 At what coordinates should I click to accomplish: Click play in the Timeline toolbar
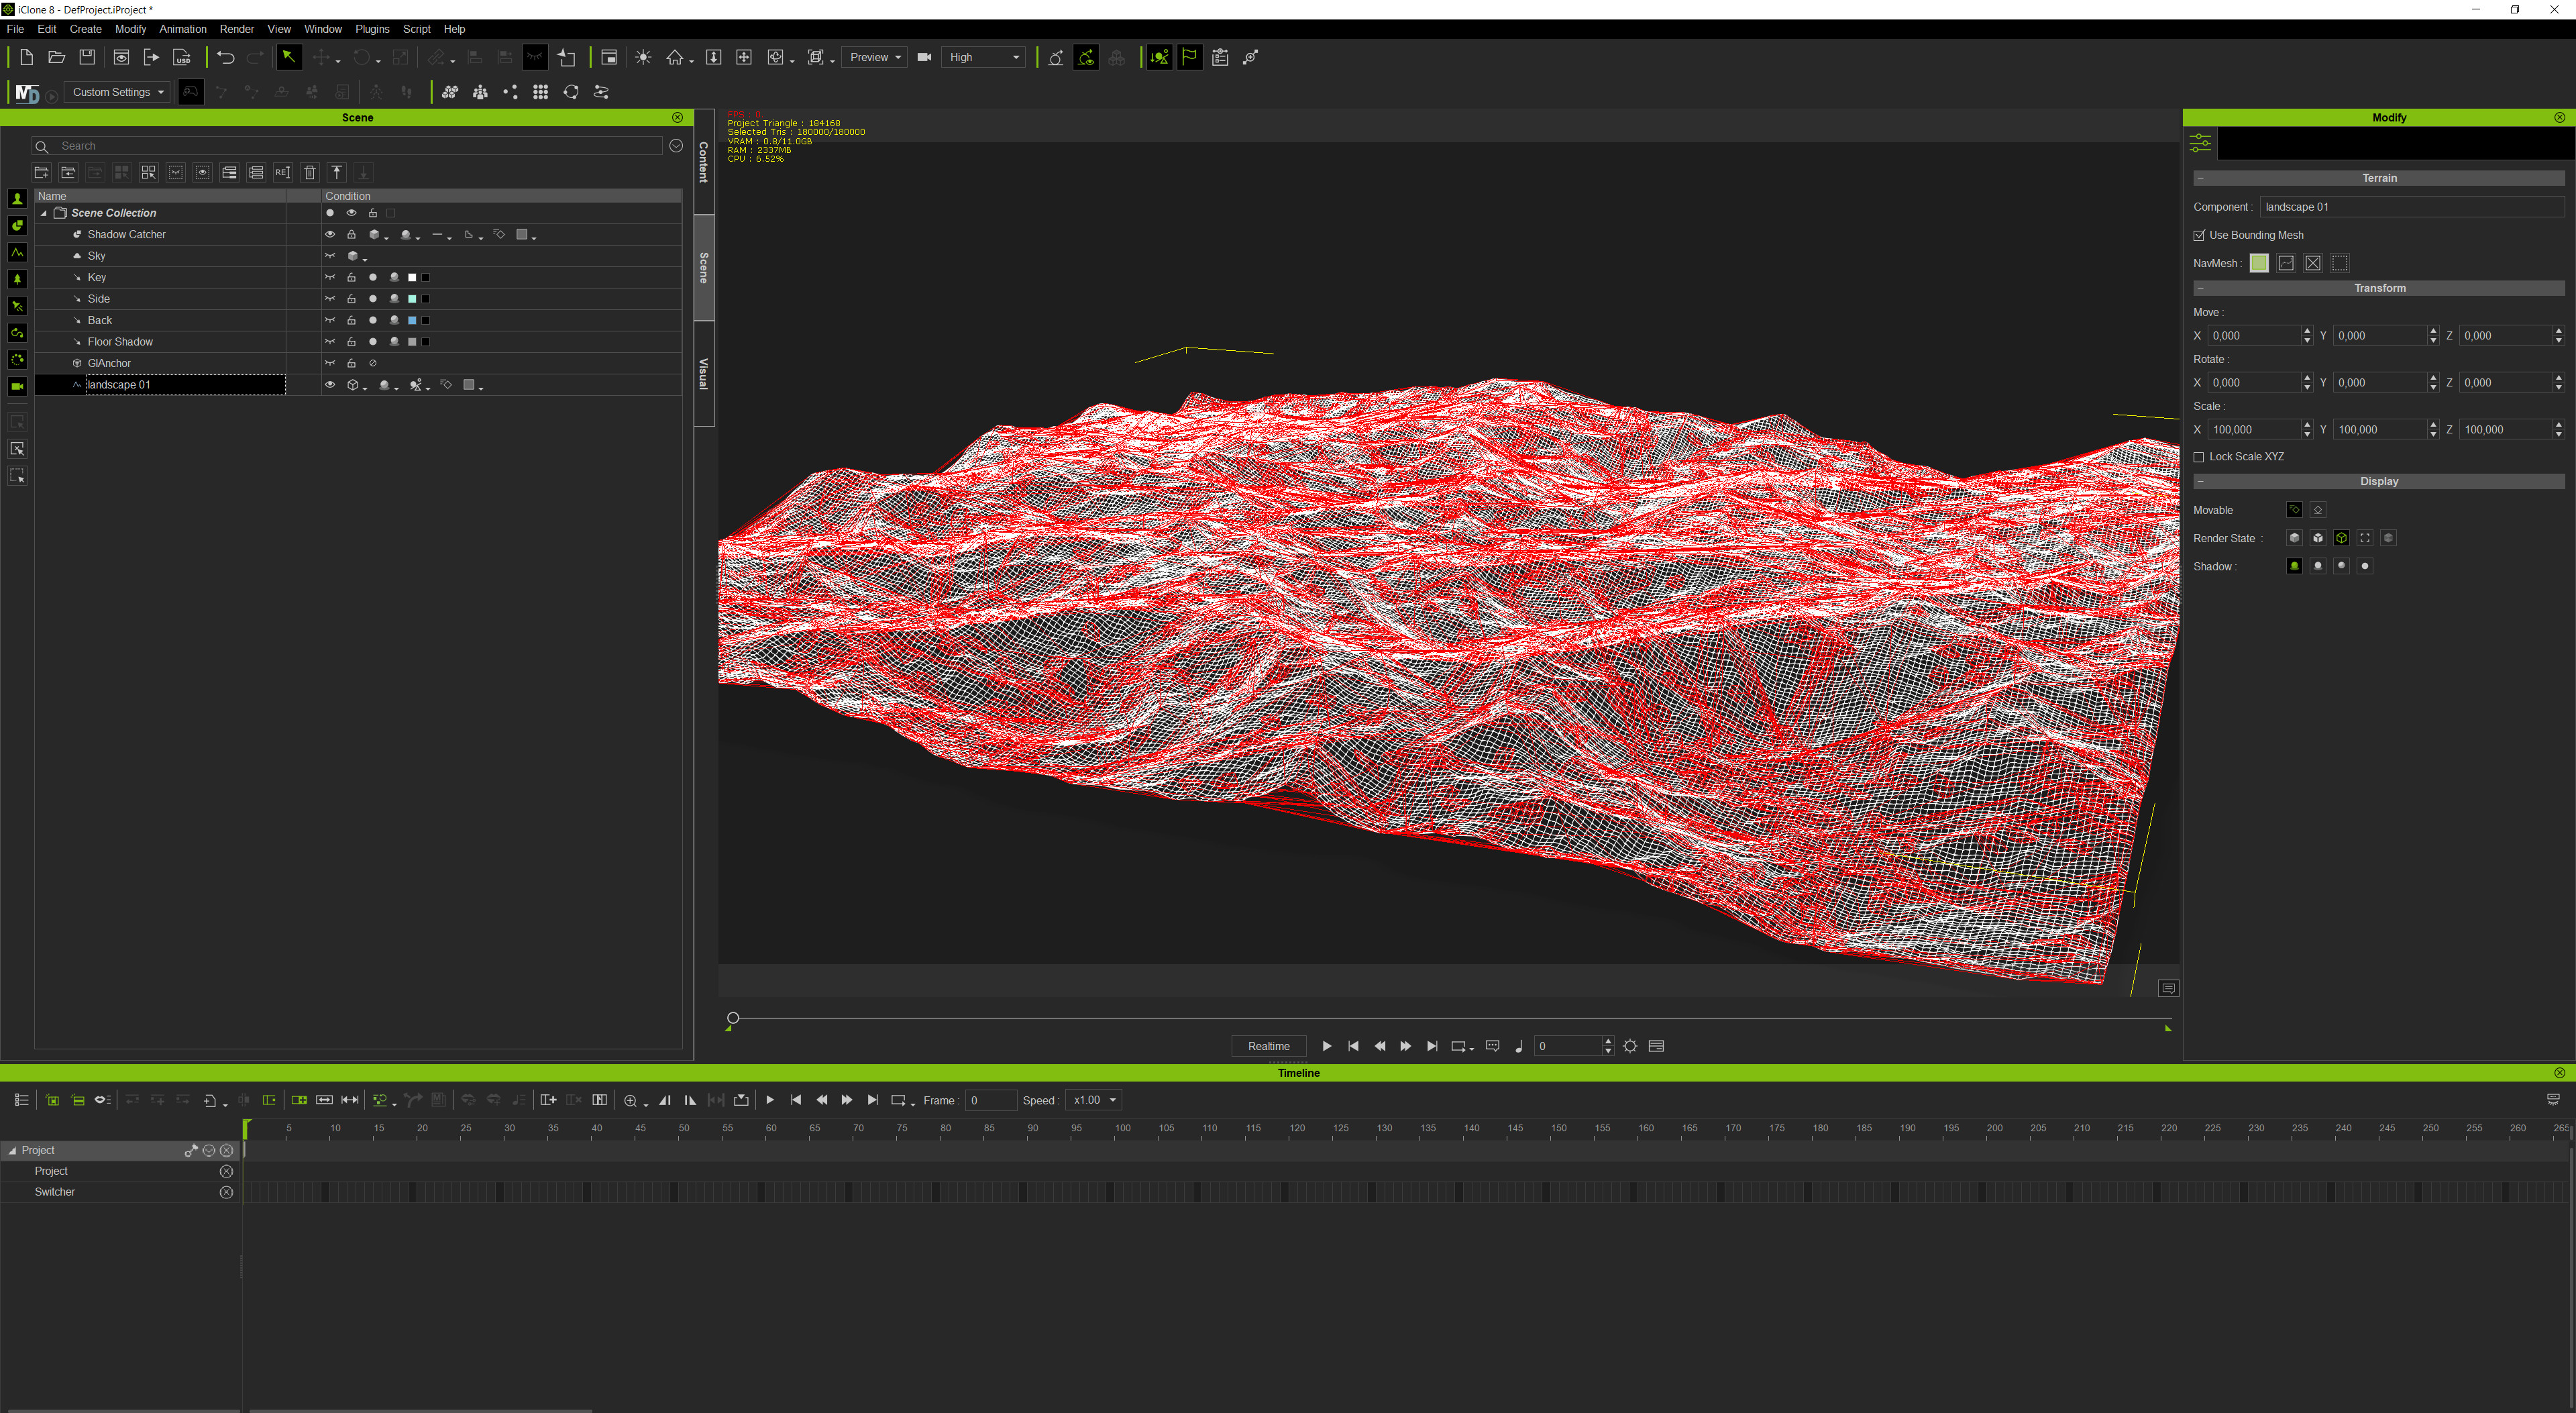(x=770, y=1100)
